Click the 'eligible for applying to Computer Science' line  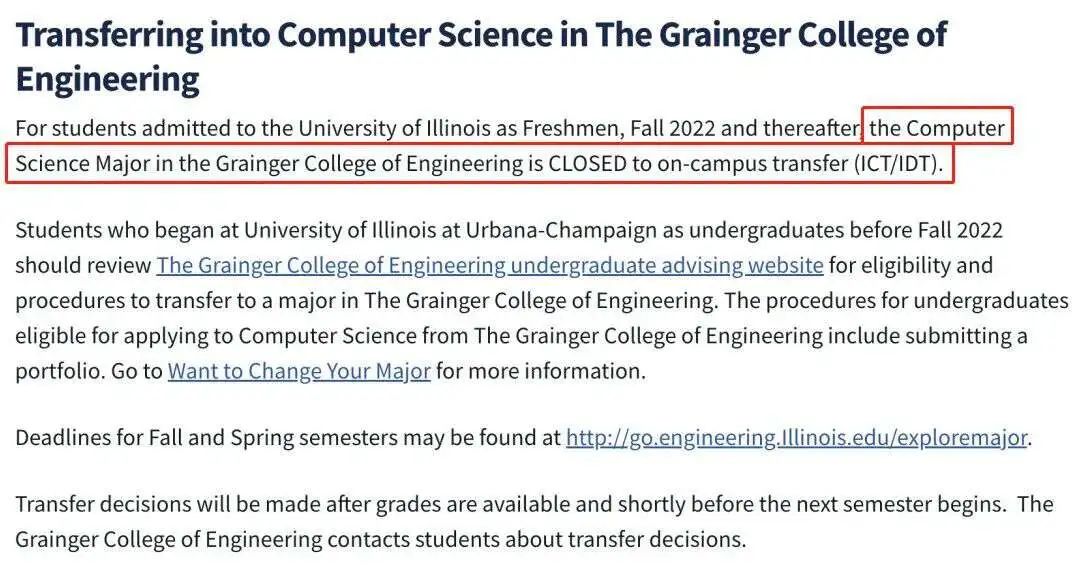point(216,336)
